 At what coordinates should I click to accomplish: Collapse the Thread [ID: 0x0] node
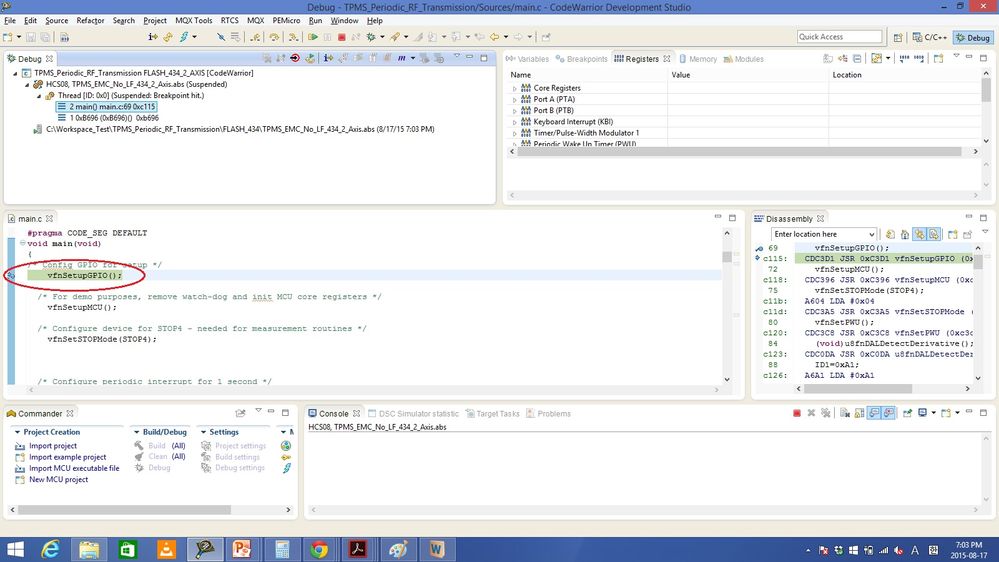(x=39, y=96)
